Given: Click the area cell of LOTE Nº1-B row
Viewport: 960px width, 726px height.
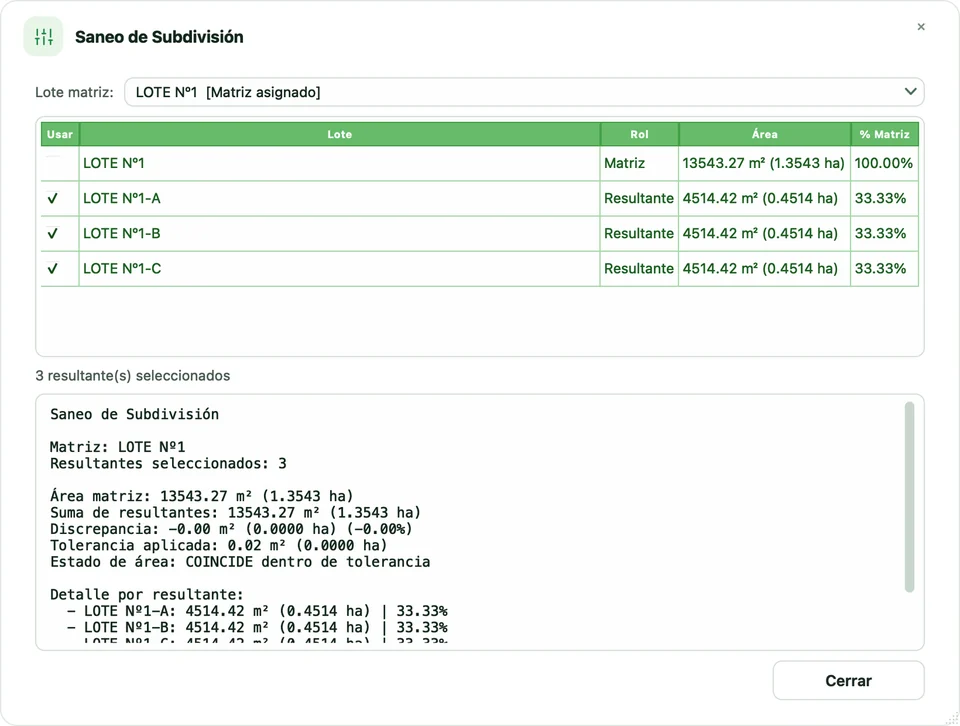Looking at the screenshot, I should (x=765, y=233).
